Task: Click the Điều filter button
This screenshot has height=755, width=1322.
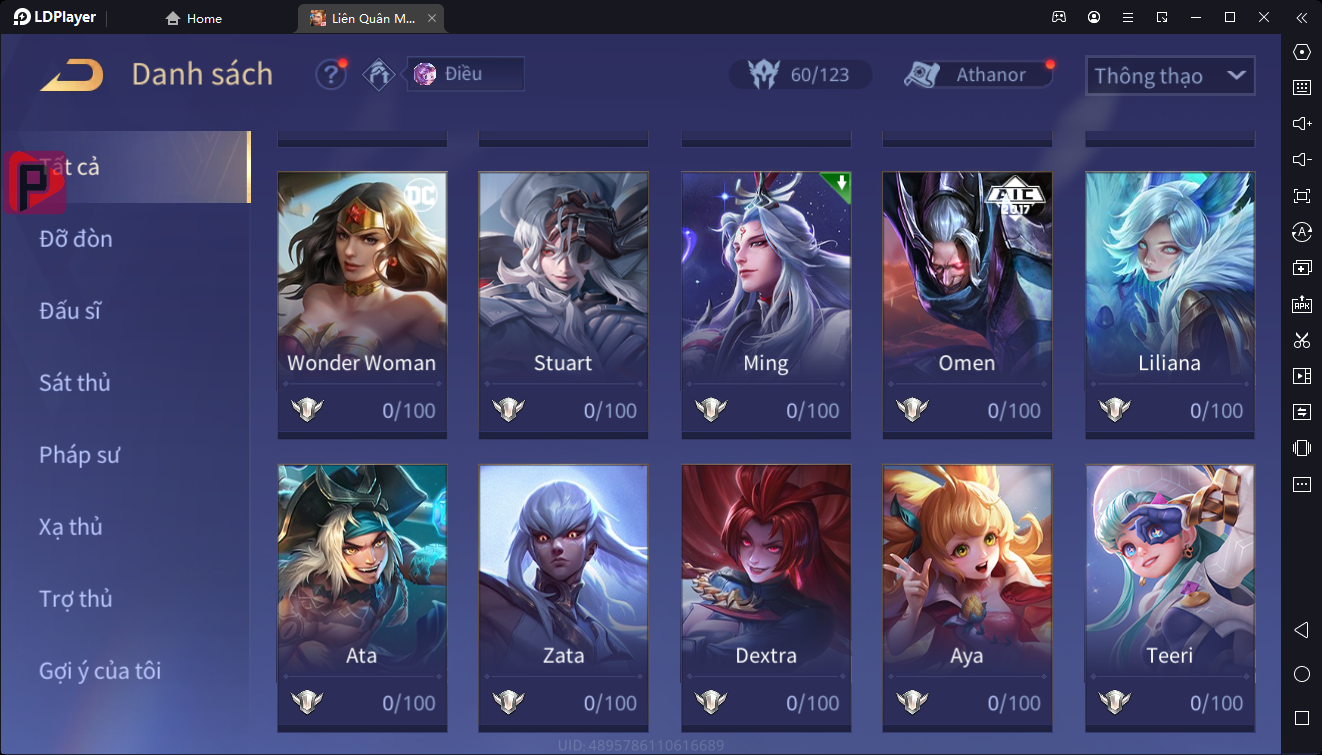Action: 465,74
